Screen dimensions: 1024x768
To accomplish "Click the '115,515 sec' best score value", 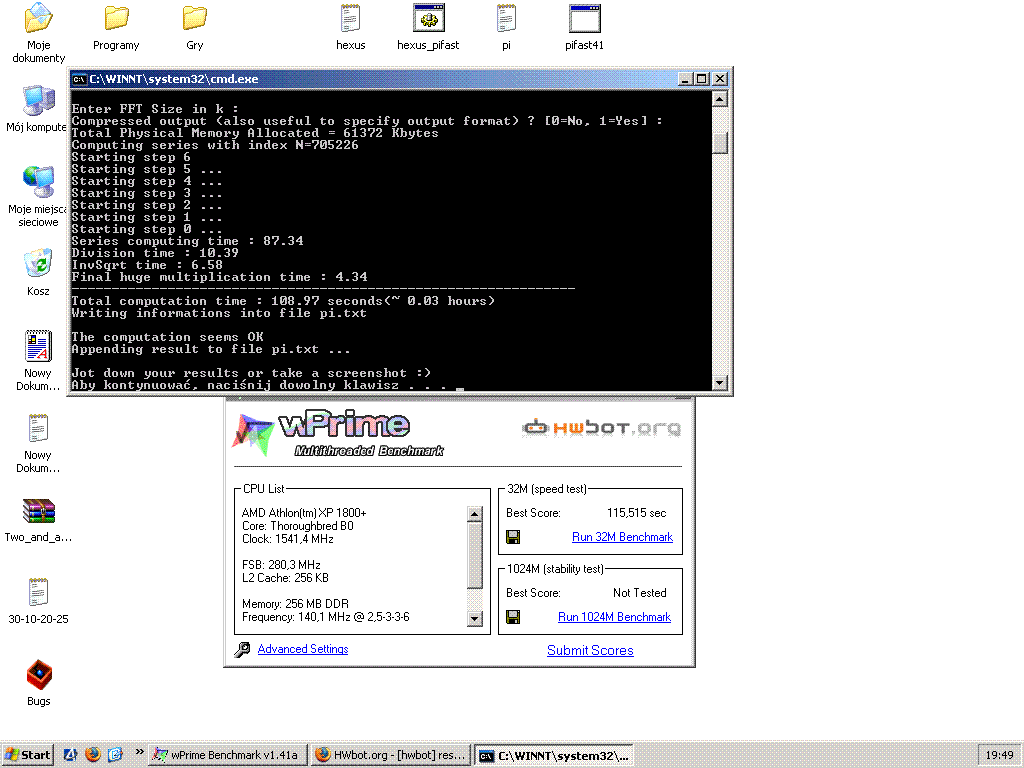I will 637,513.
